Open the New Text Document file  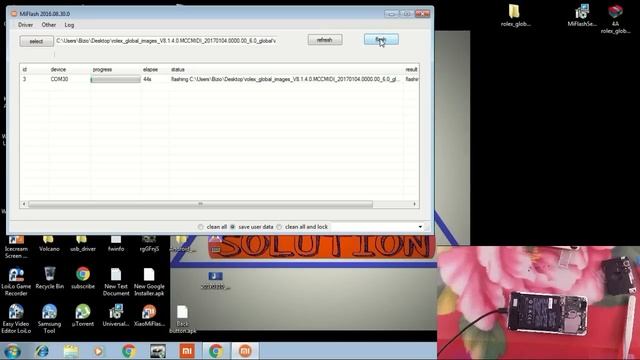point(116,282)
